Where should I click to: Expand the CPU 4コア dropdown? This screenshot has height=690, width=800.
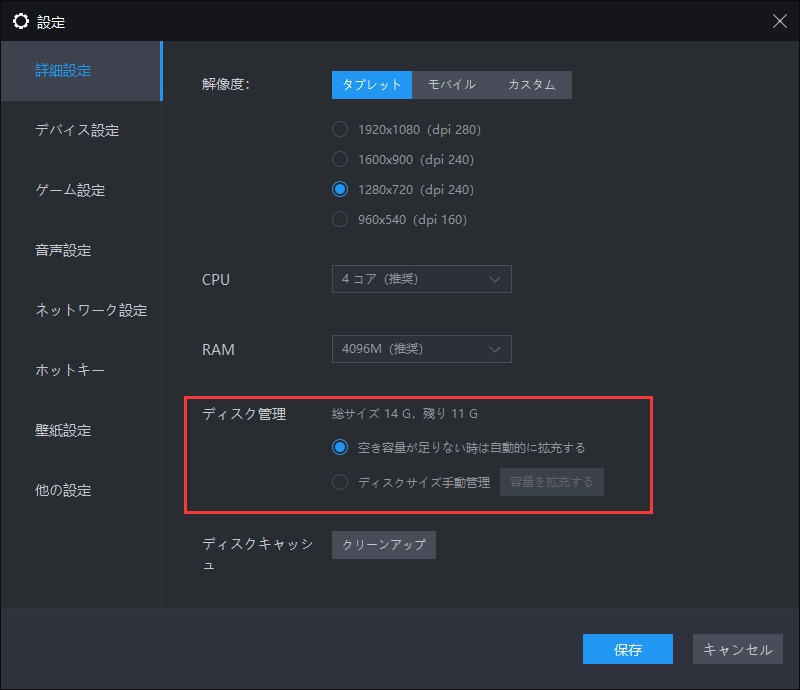(421, 279)
